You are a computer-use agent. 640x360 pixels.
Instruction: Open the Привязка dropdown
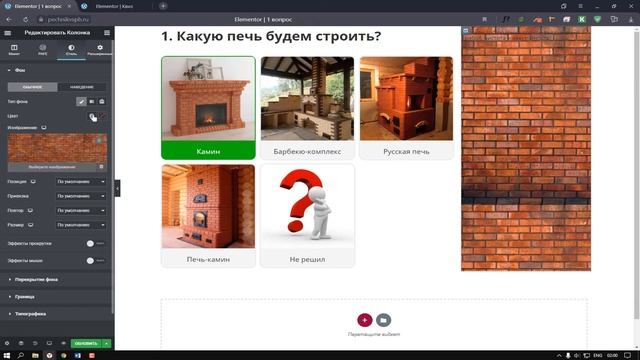point(81,196)
